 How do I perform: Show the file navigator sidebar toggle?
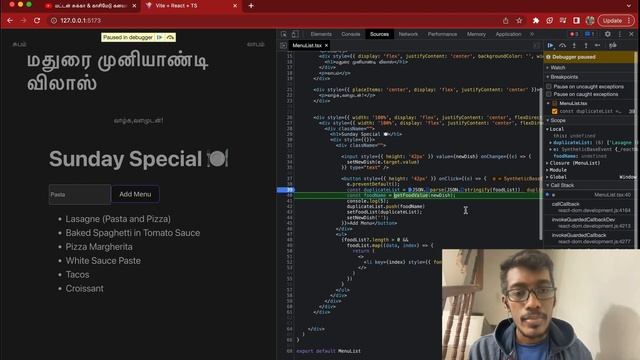point(283,45)
